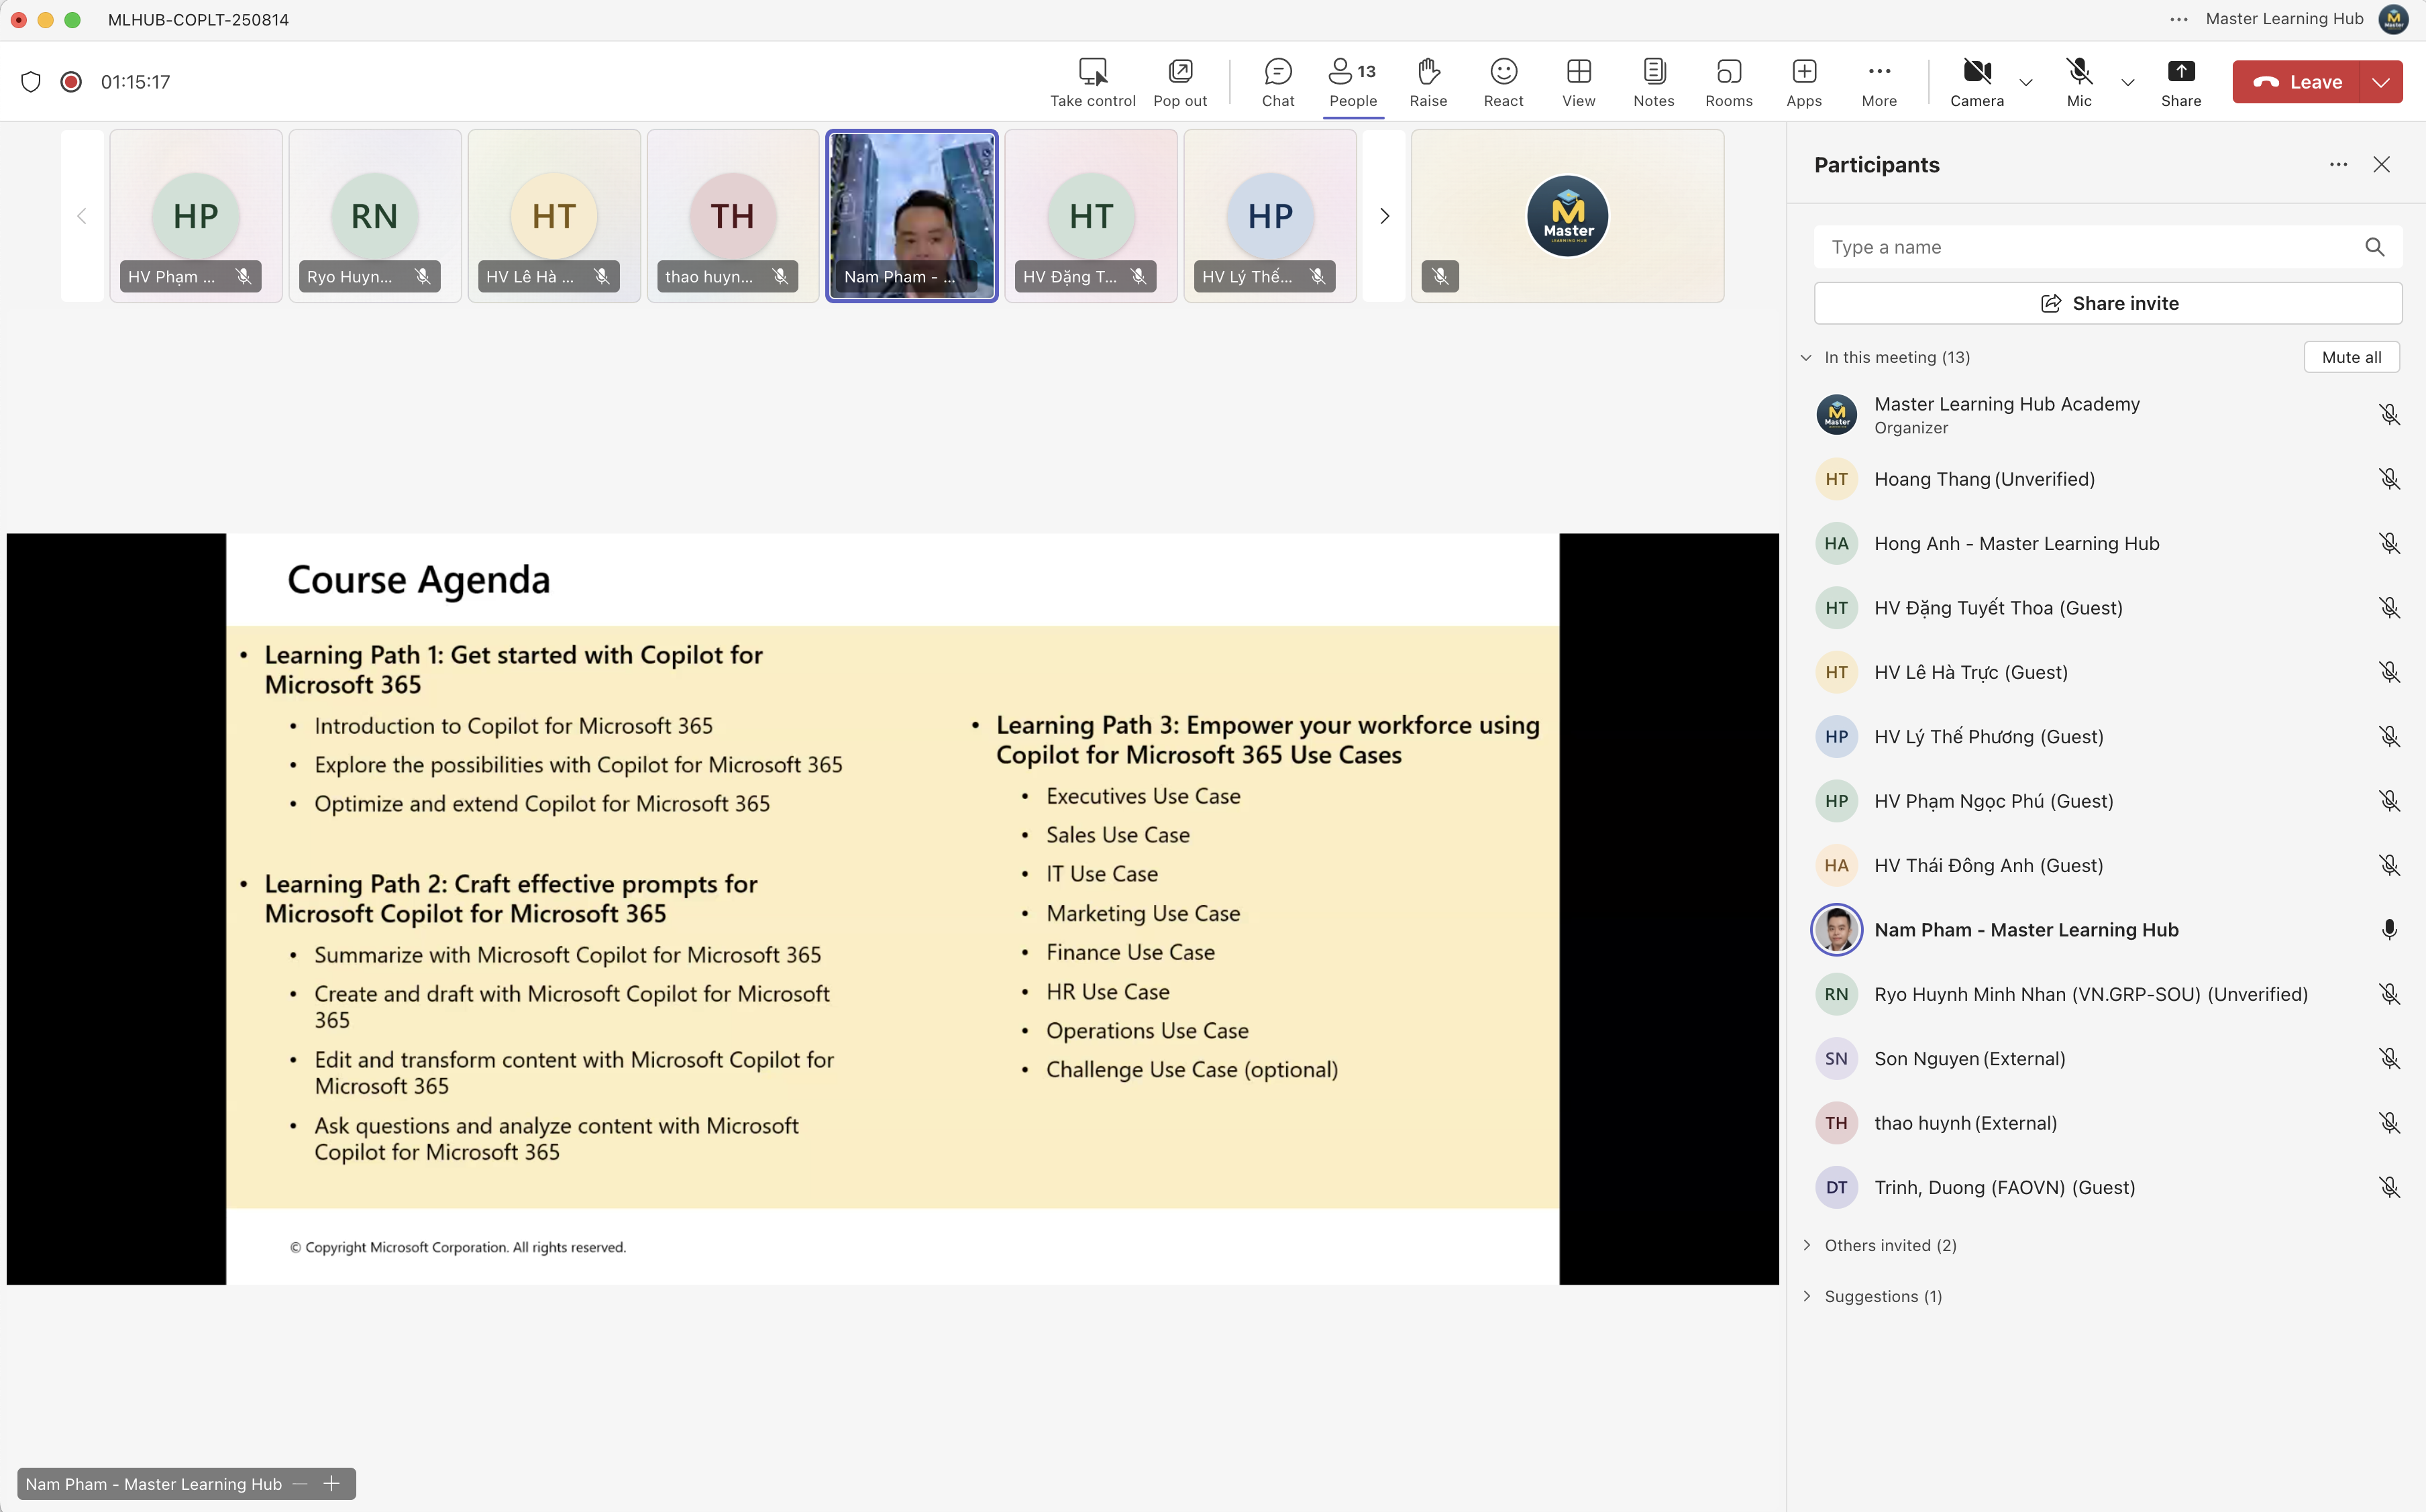Image resolution: width=2426 pixels, height=1512 pixels.
Task: Click Nam Pham avatar in participant list
Action: [x=1836, y=930]
